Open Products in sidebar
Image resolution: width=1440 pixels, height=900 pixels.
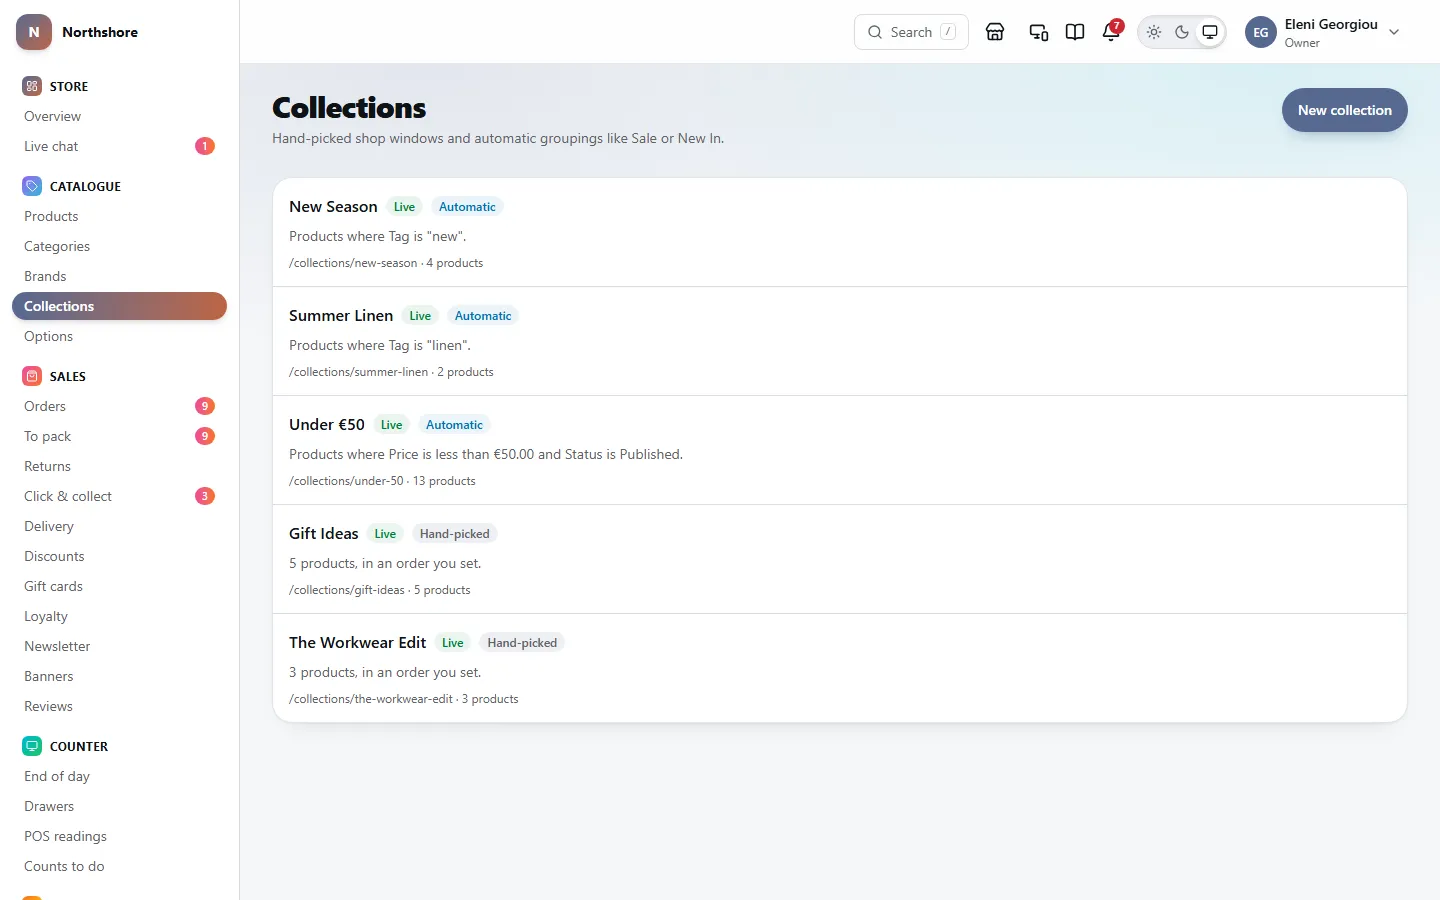pos(119,216)
